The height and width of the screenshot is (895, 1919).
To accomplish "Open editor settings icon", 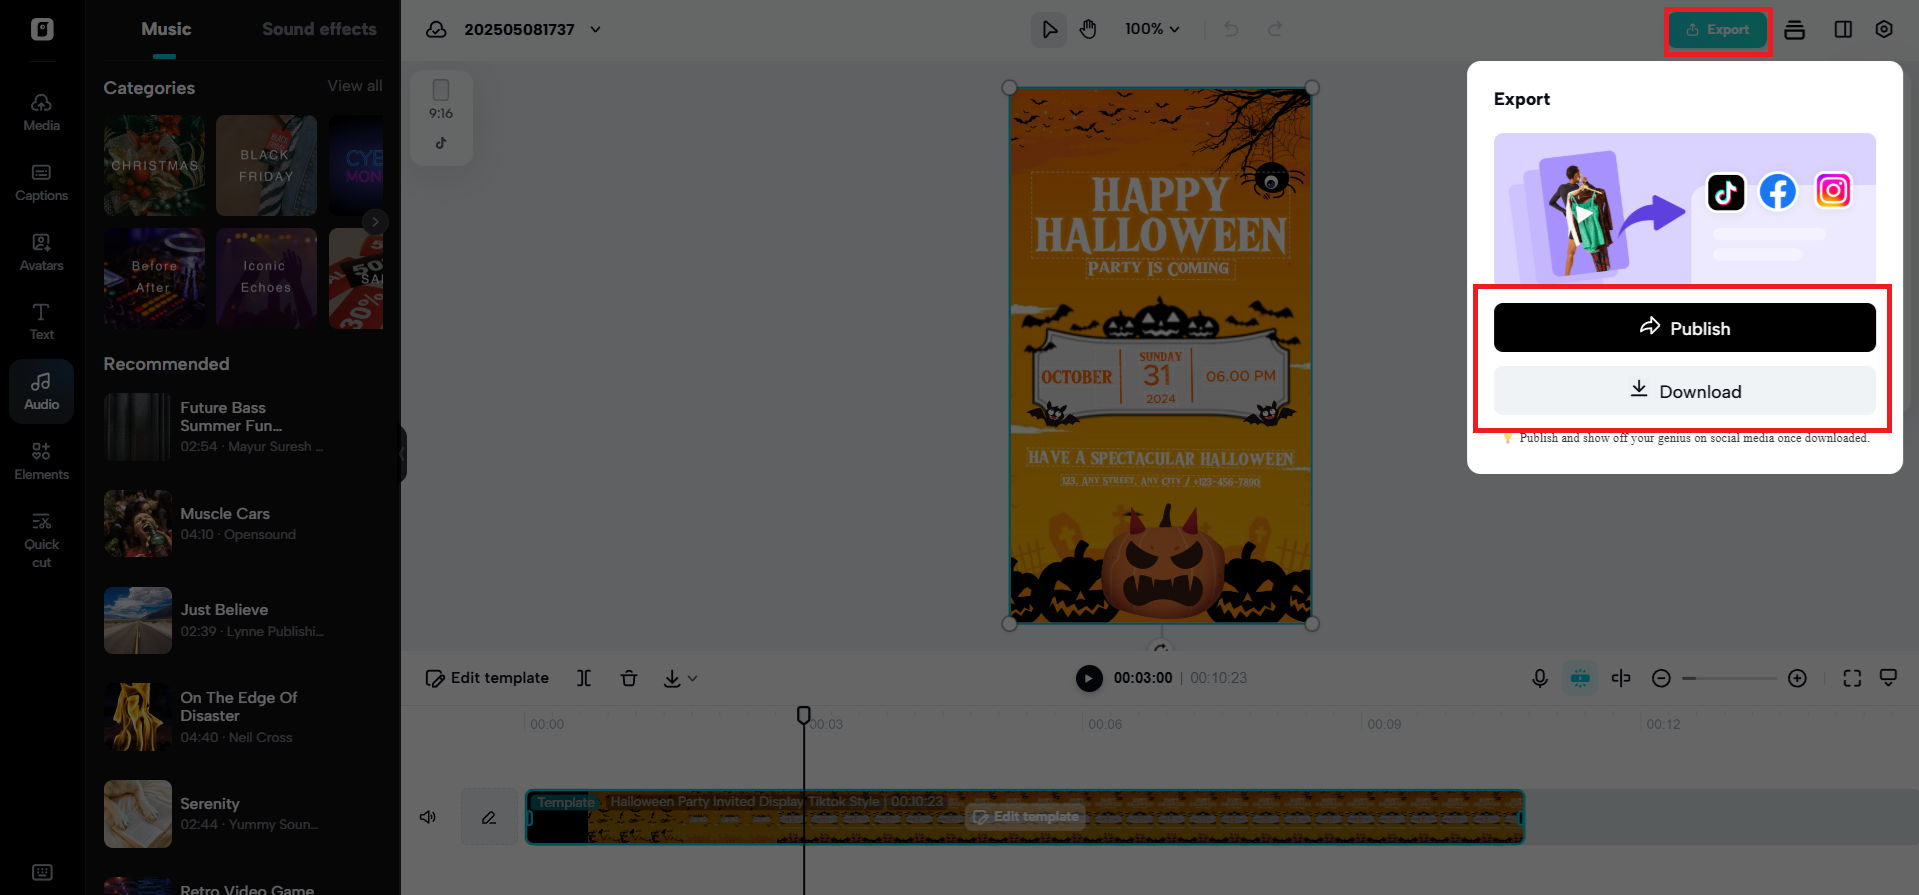I will [1884, 29].
